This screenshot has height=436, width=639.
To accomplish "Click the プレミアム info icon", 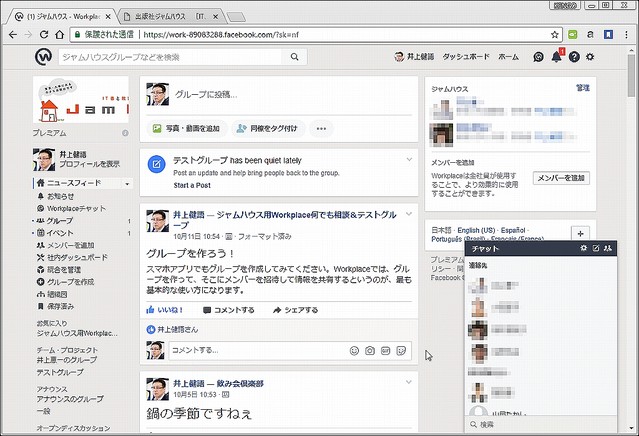I will click(x=125, y=133).
